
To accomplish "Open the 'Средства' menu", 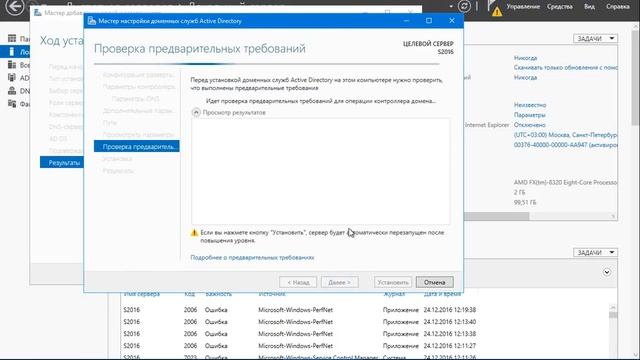I will click(x=560, y=7).
